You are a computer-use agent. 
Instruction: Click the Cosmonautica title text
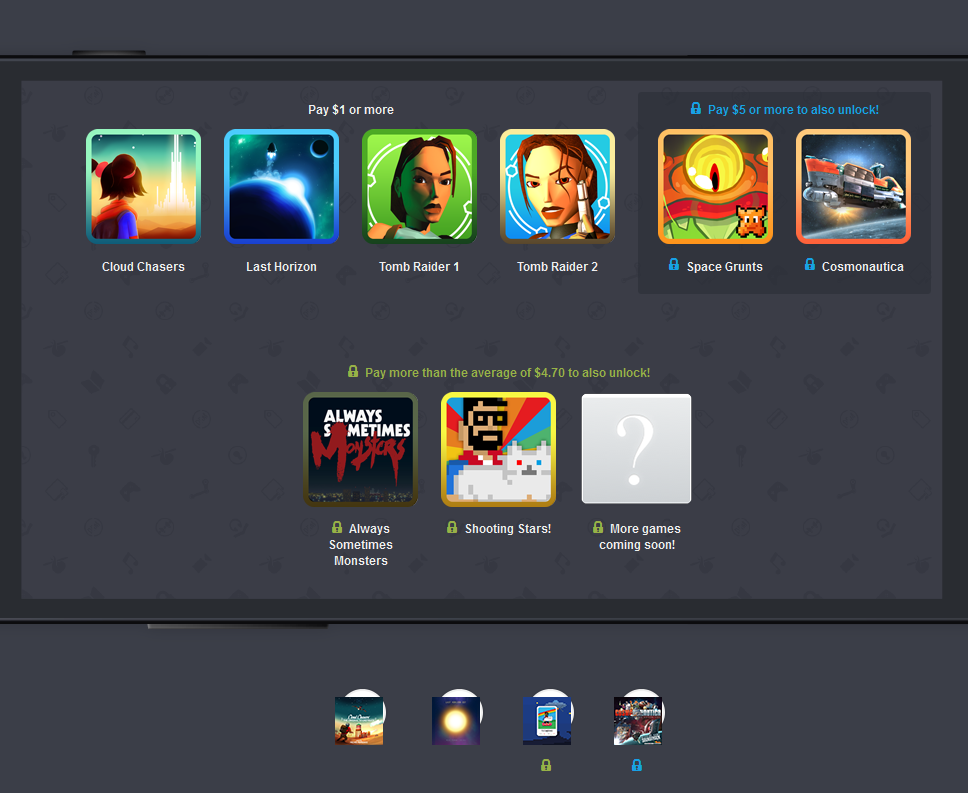click(862, 267)
